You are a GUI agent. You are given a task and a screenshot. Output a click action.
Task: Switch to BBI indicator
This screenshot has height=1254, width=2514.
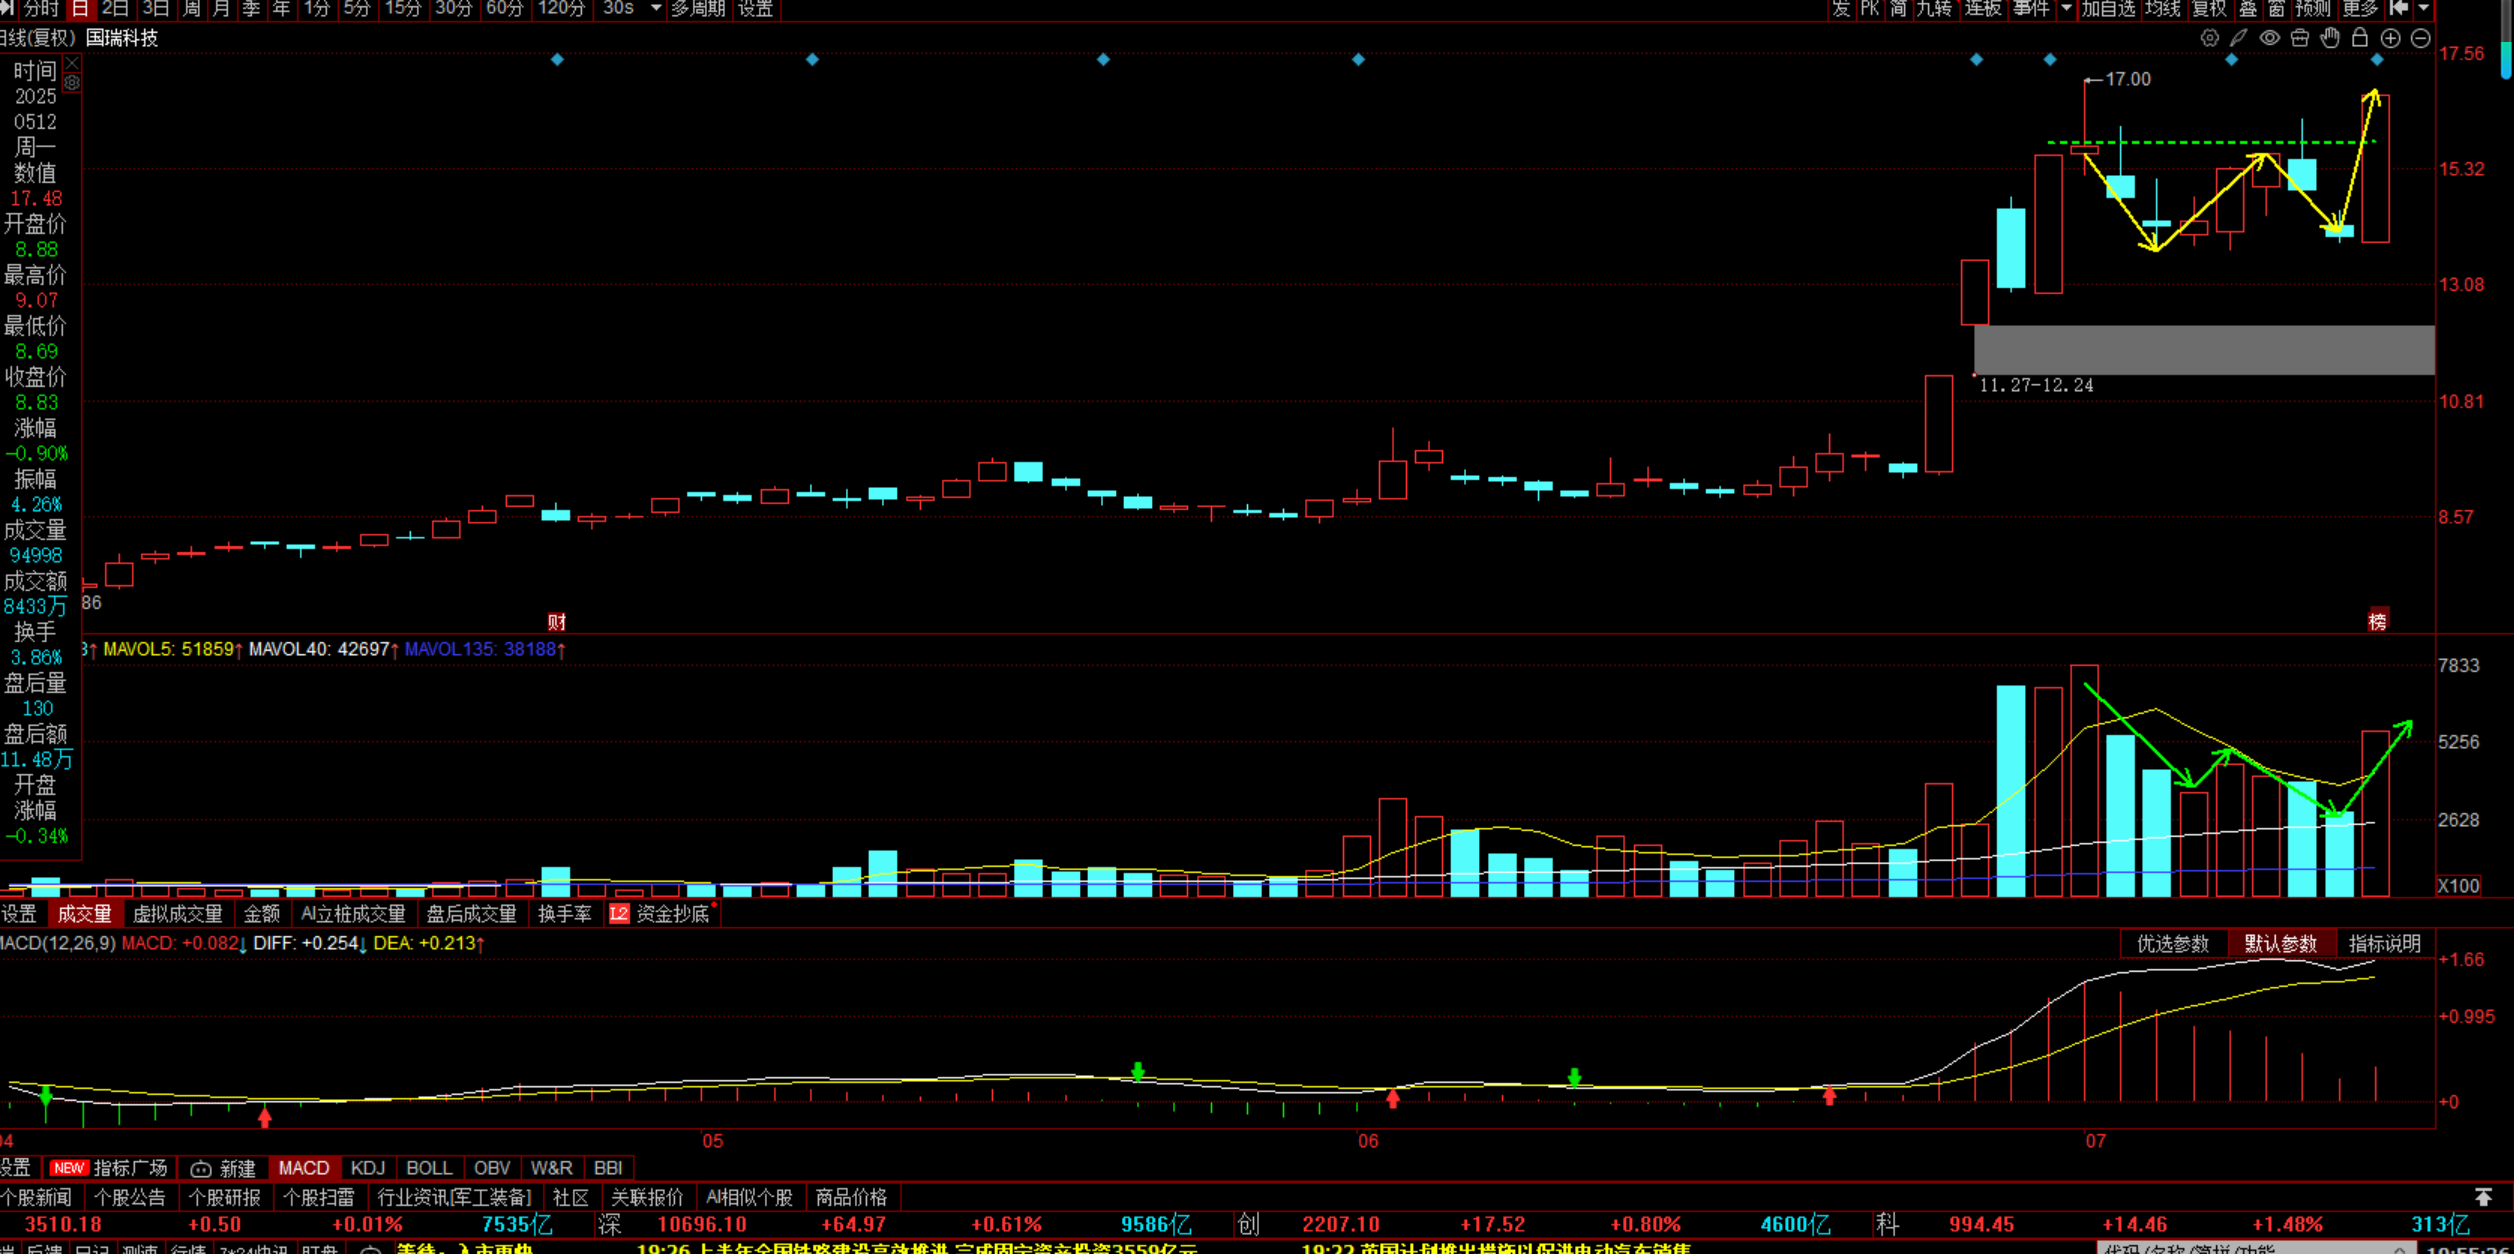click(x=608, y=1168)
